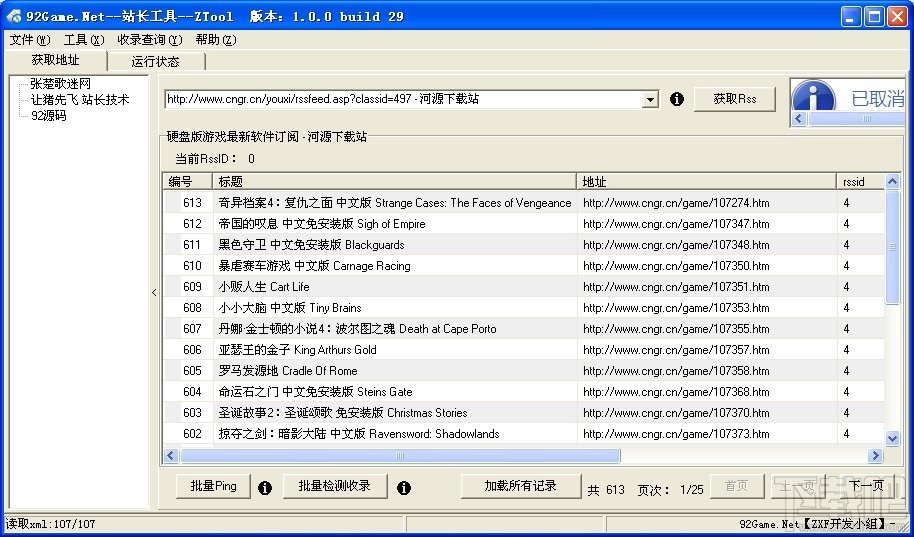Click the table's horizontal scrollbar left arrow
Image resolution: width=914 pixels, height=537 pixels.
click(171, 456)
